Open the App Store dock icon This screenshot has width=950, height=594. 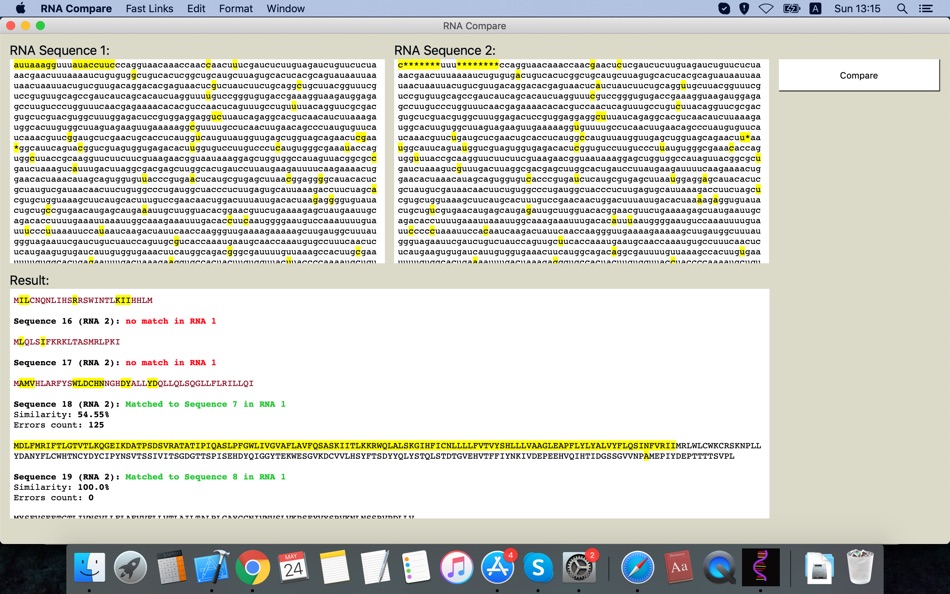coord(497,568)
